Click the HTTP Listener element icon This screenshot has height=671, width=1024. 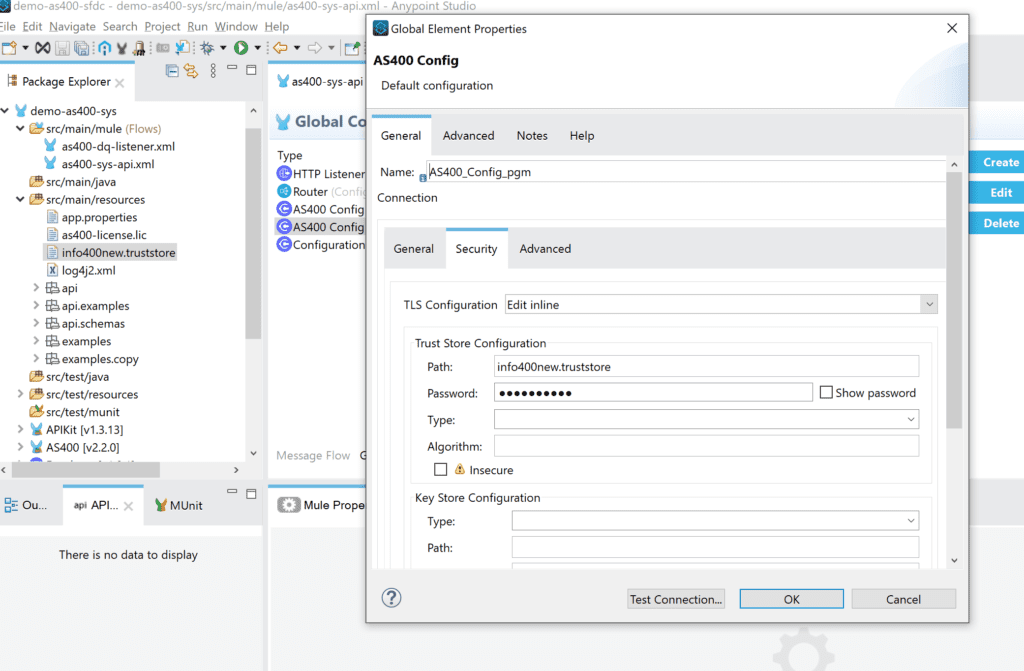(x=283, y=173)
